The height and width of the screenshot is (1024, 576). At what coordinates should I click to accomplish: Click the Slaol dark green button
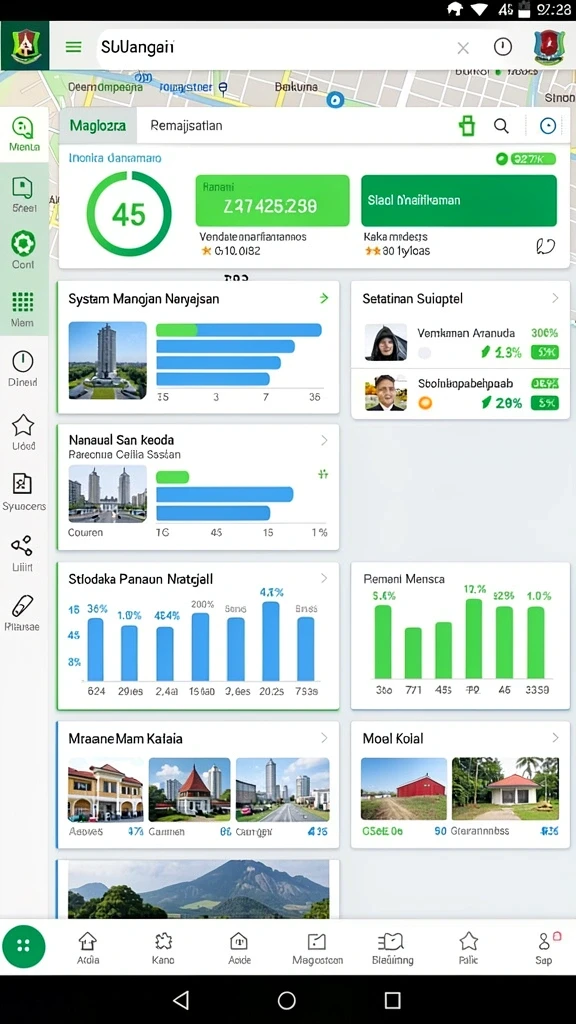pyautogui.click(x=459, y=200)
